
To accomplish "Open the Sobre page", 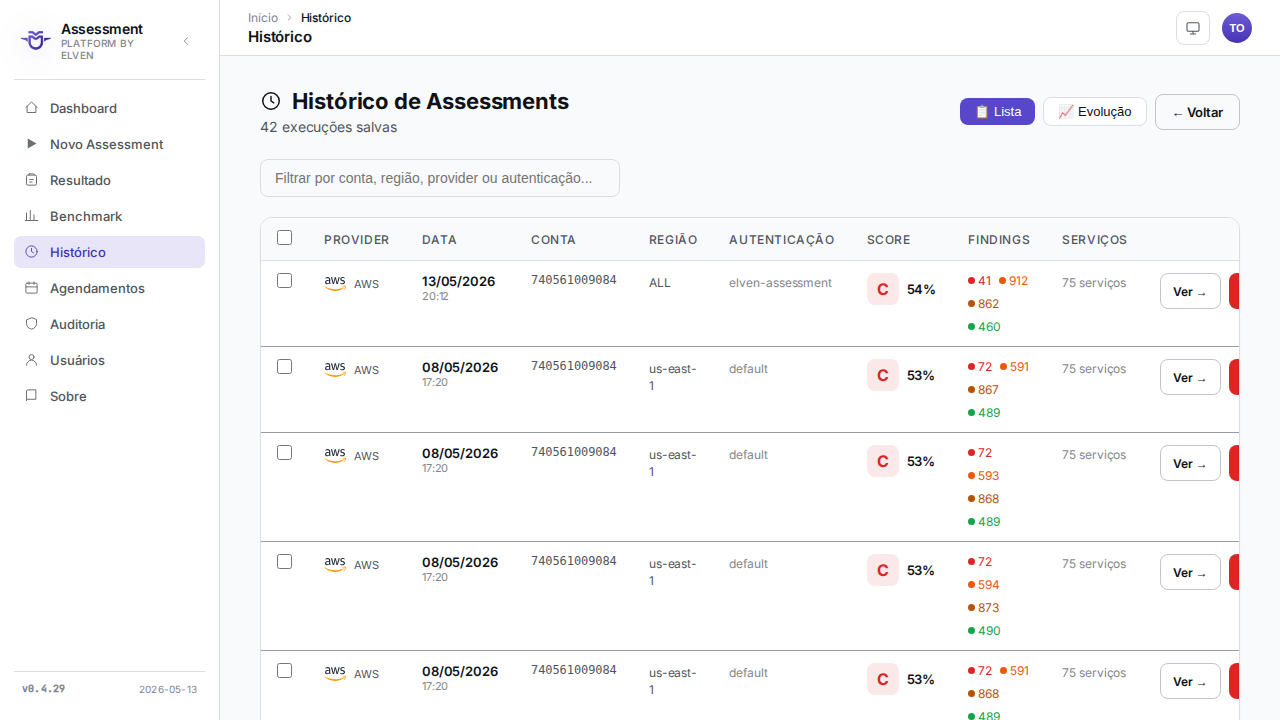I will point(109,396).
